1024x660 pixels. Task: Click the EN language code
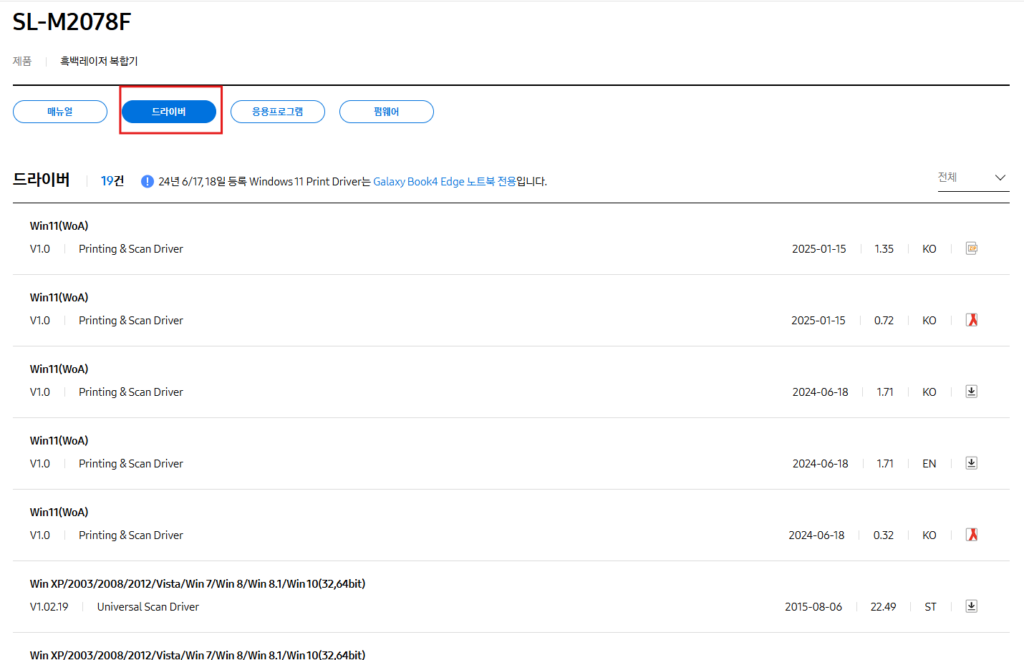(x=929, y=464)
